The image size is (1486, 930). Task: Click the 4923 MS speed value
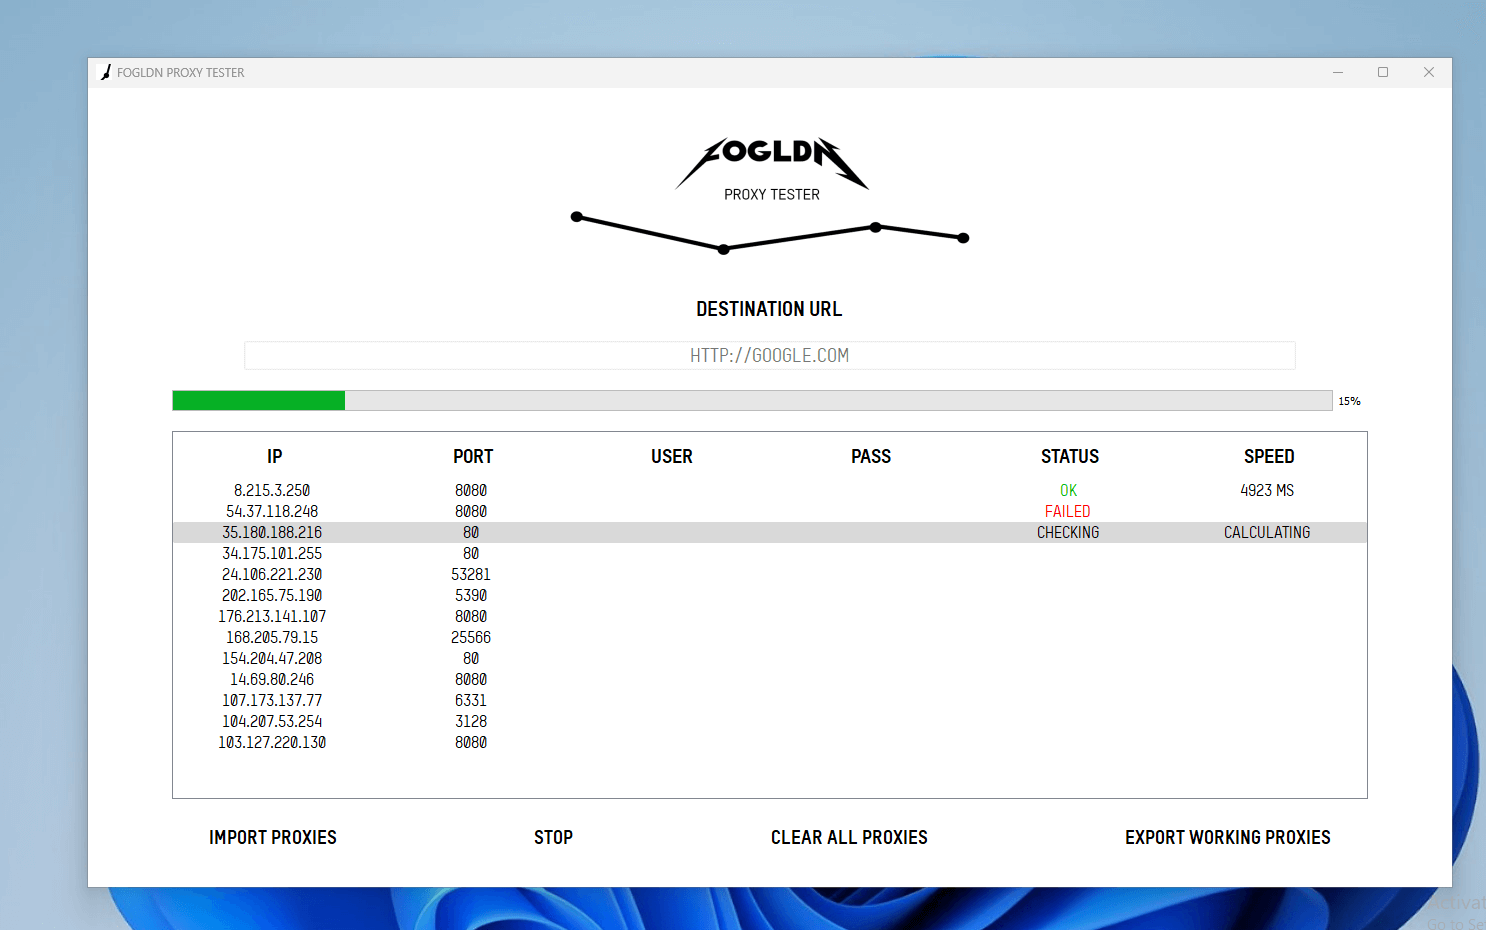[x=1267, y=490]
